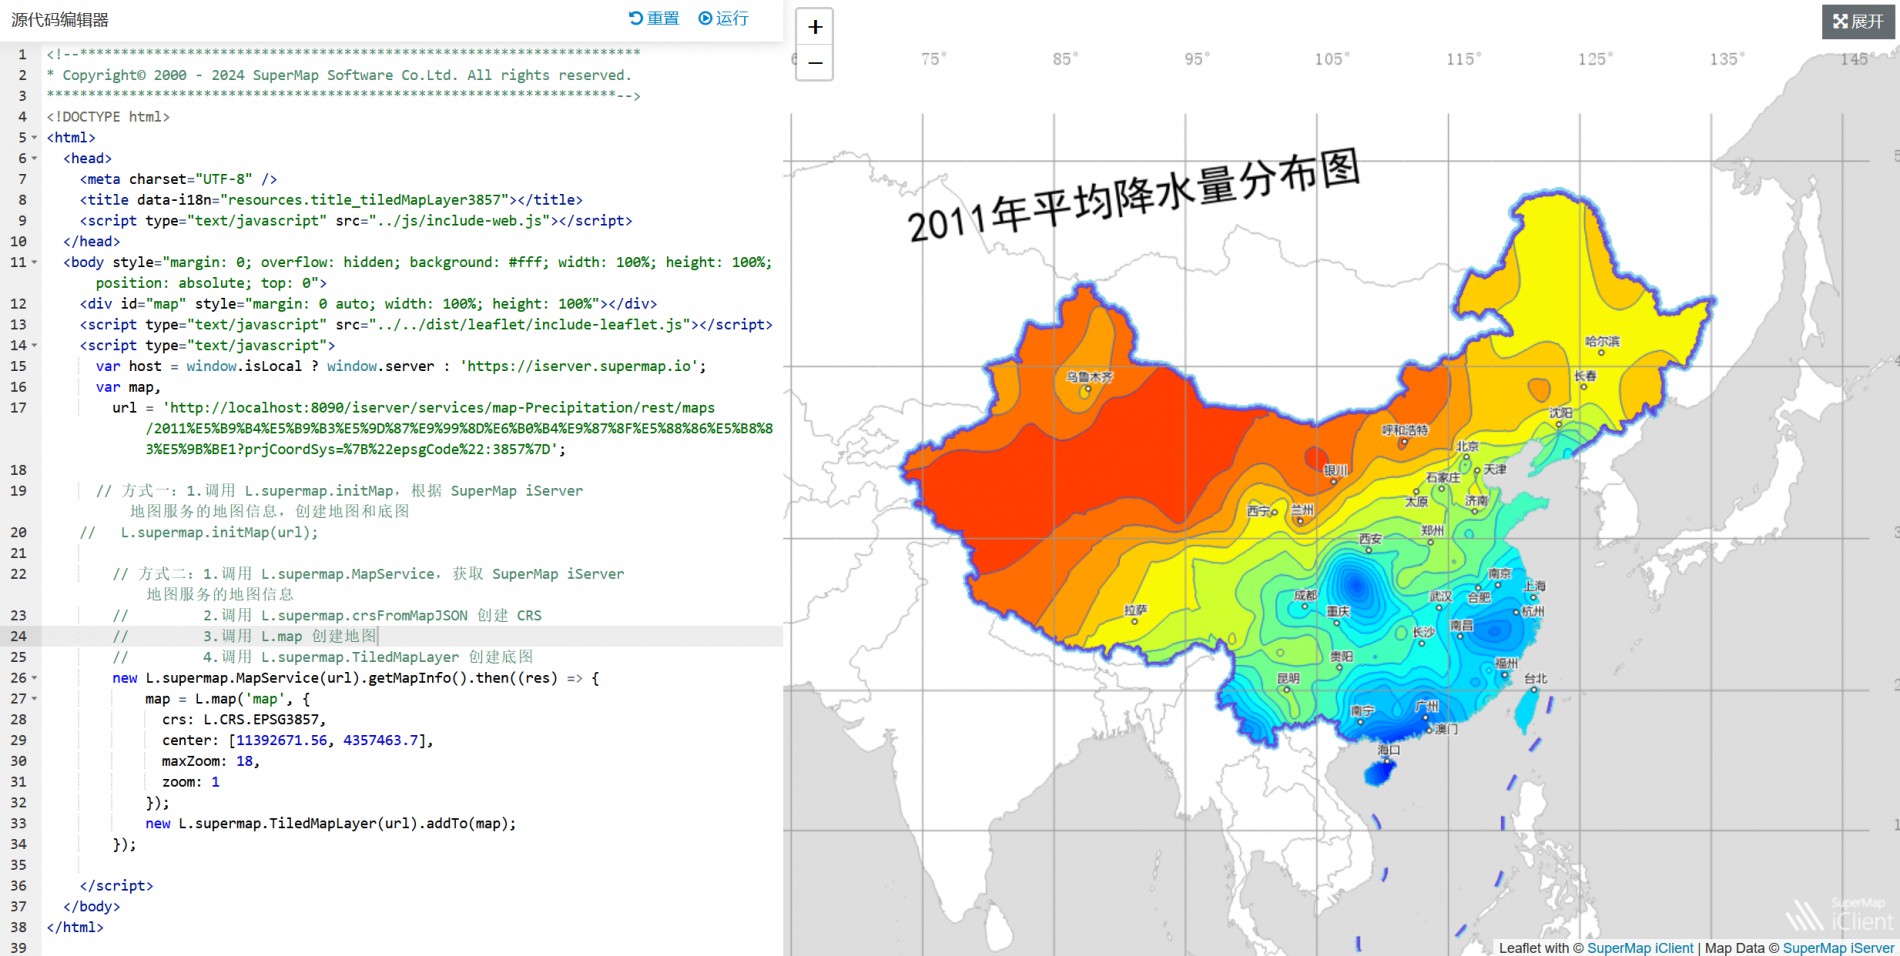1900x956 pixels.
Task: Click the commented L.supermap.initMap(url) line
Action: click(x=199, y=533)
